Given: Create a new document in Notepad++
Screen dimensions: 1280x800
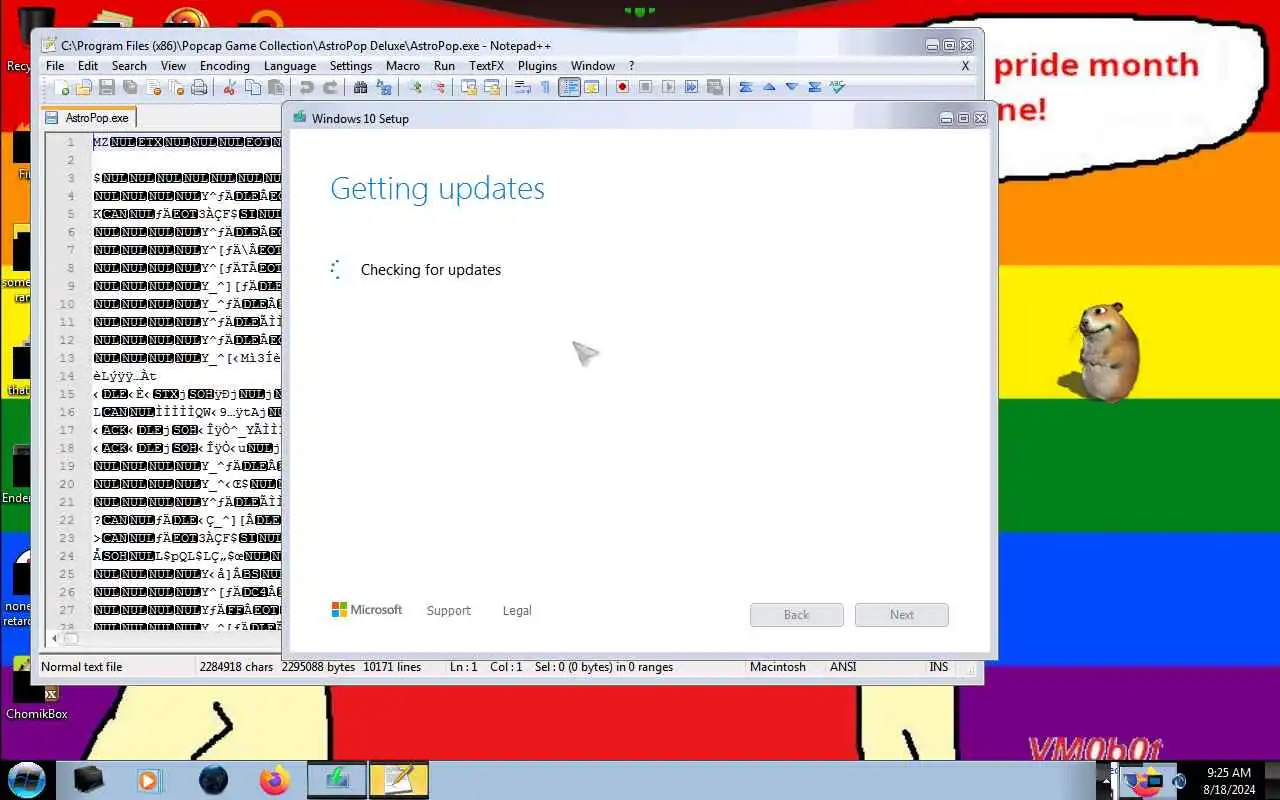Looking at the screenshot, I should click(62, 87).
